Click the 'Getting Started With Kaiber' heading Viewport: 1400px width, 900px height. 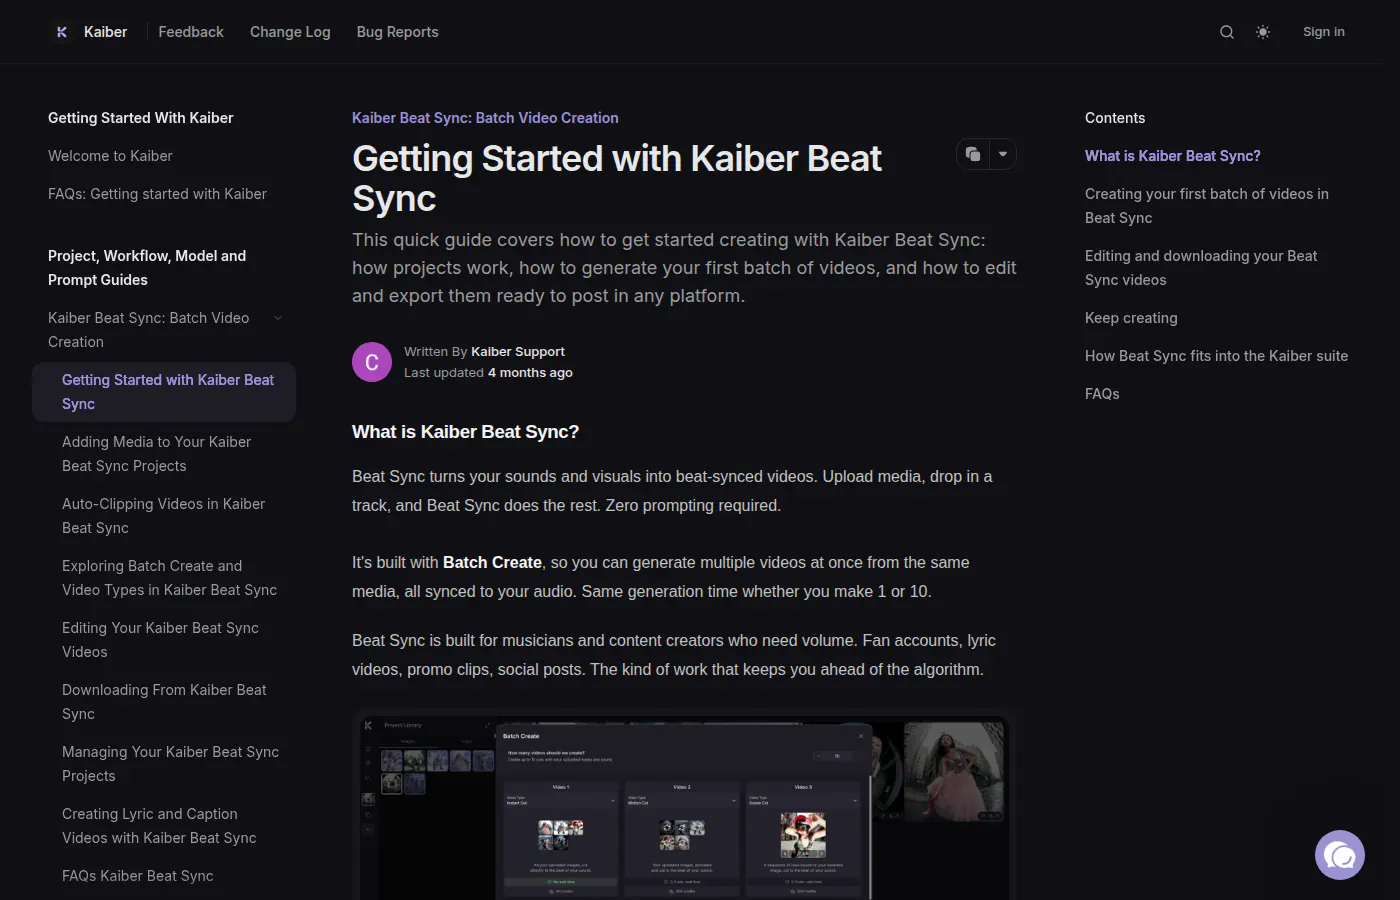click(140, 118)
